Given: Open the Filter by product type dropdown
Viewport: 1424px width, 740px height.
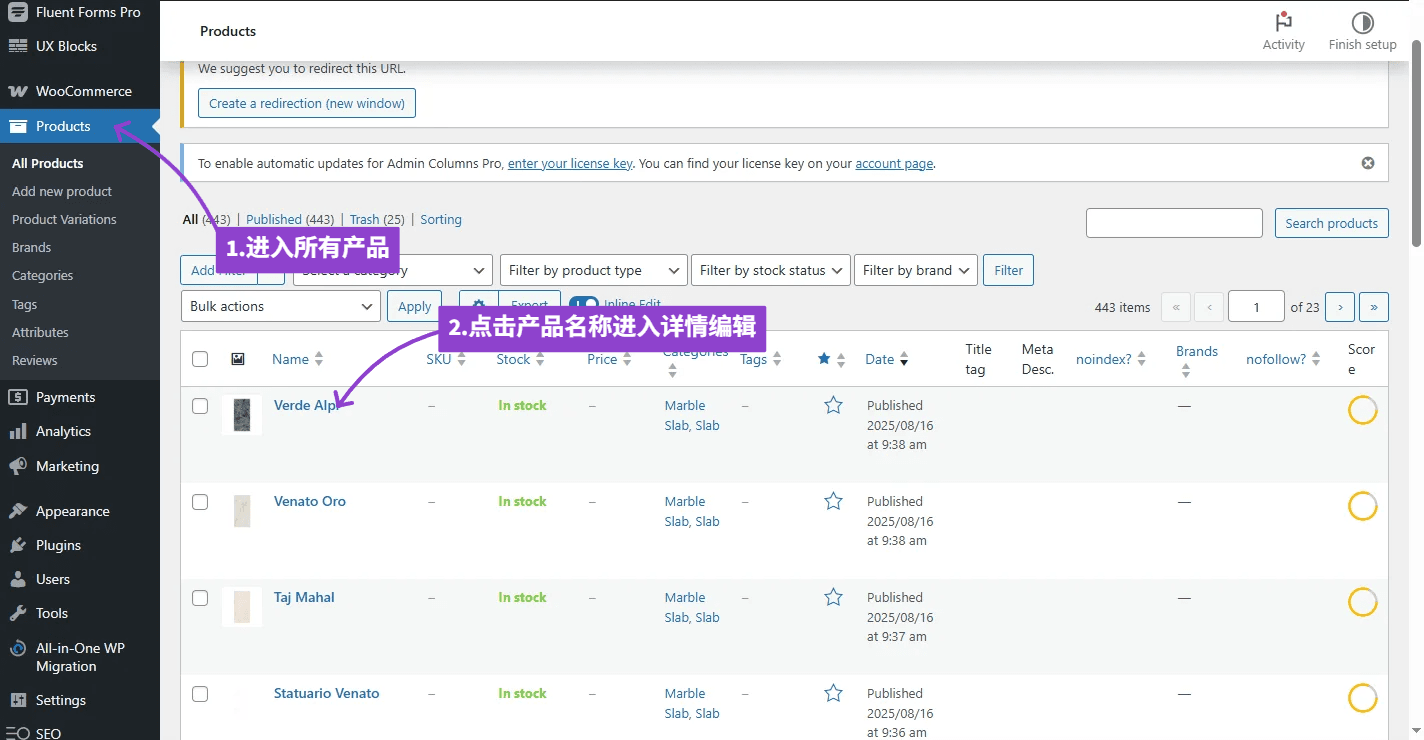Looking at the screenshot, I should [x=594, y=270].
